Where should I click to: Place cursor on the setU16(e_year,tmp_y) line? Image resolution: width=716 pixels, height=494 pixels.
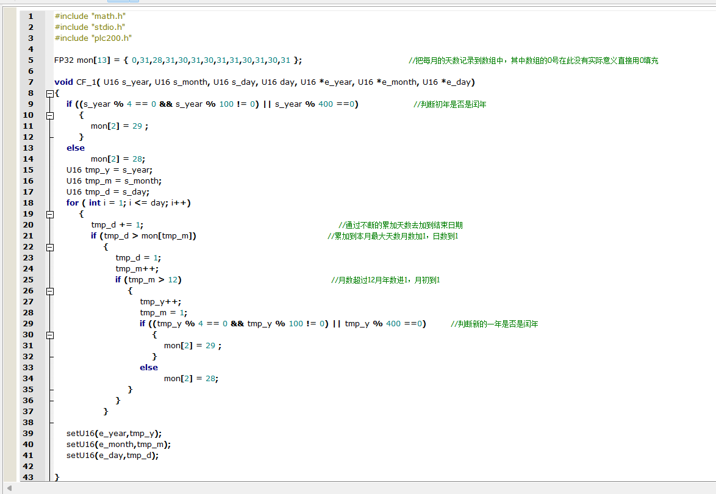click(x=114, y=433)
